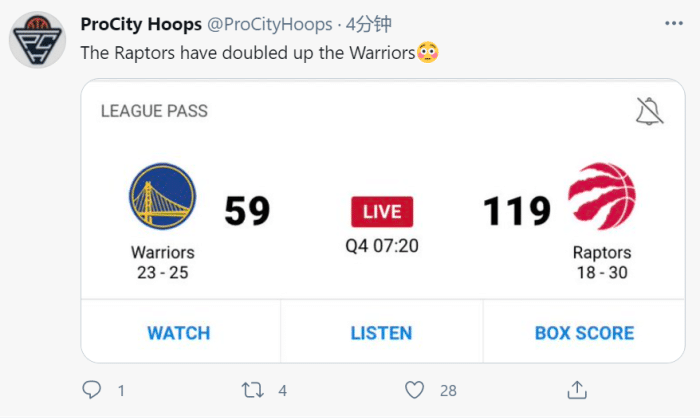Select the LISTEN option
The height and width of the screenshot is (420, 700).
coord(381,333)
